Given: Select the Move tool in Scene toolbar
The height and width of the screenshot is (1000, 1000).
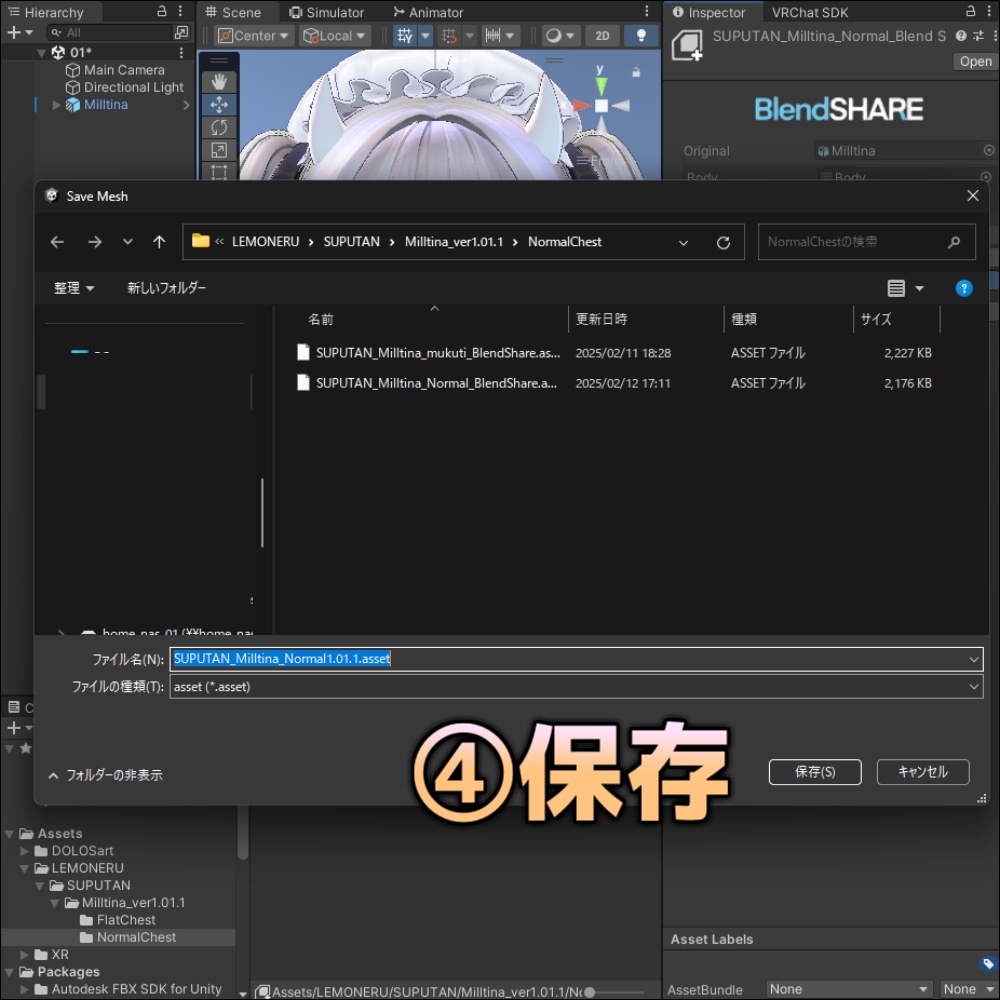Looking at the screenshot, I should tap(219, 105).
